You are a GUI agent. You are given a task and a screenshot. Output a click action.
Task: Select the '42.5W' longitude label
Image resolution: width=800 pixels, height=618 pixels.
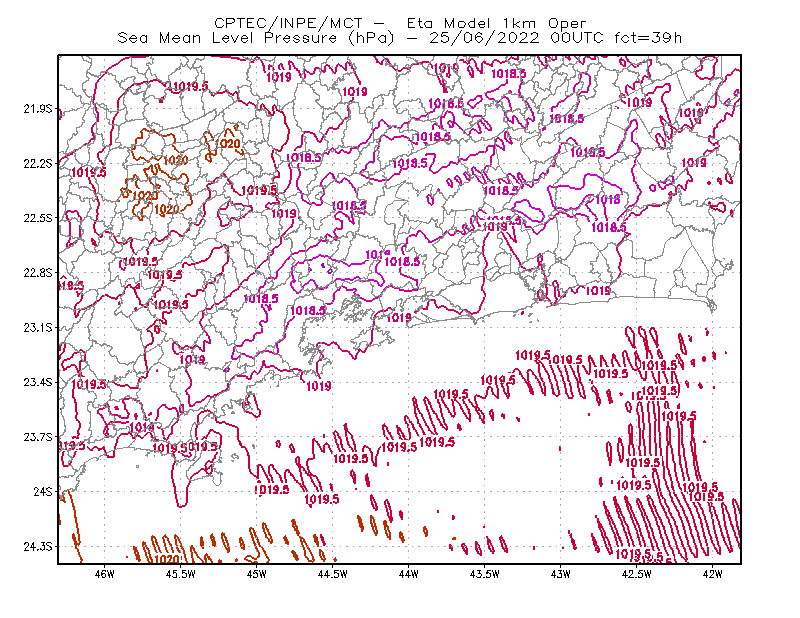pyautogui.click(x=636, y=574)
